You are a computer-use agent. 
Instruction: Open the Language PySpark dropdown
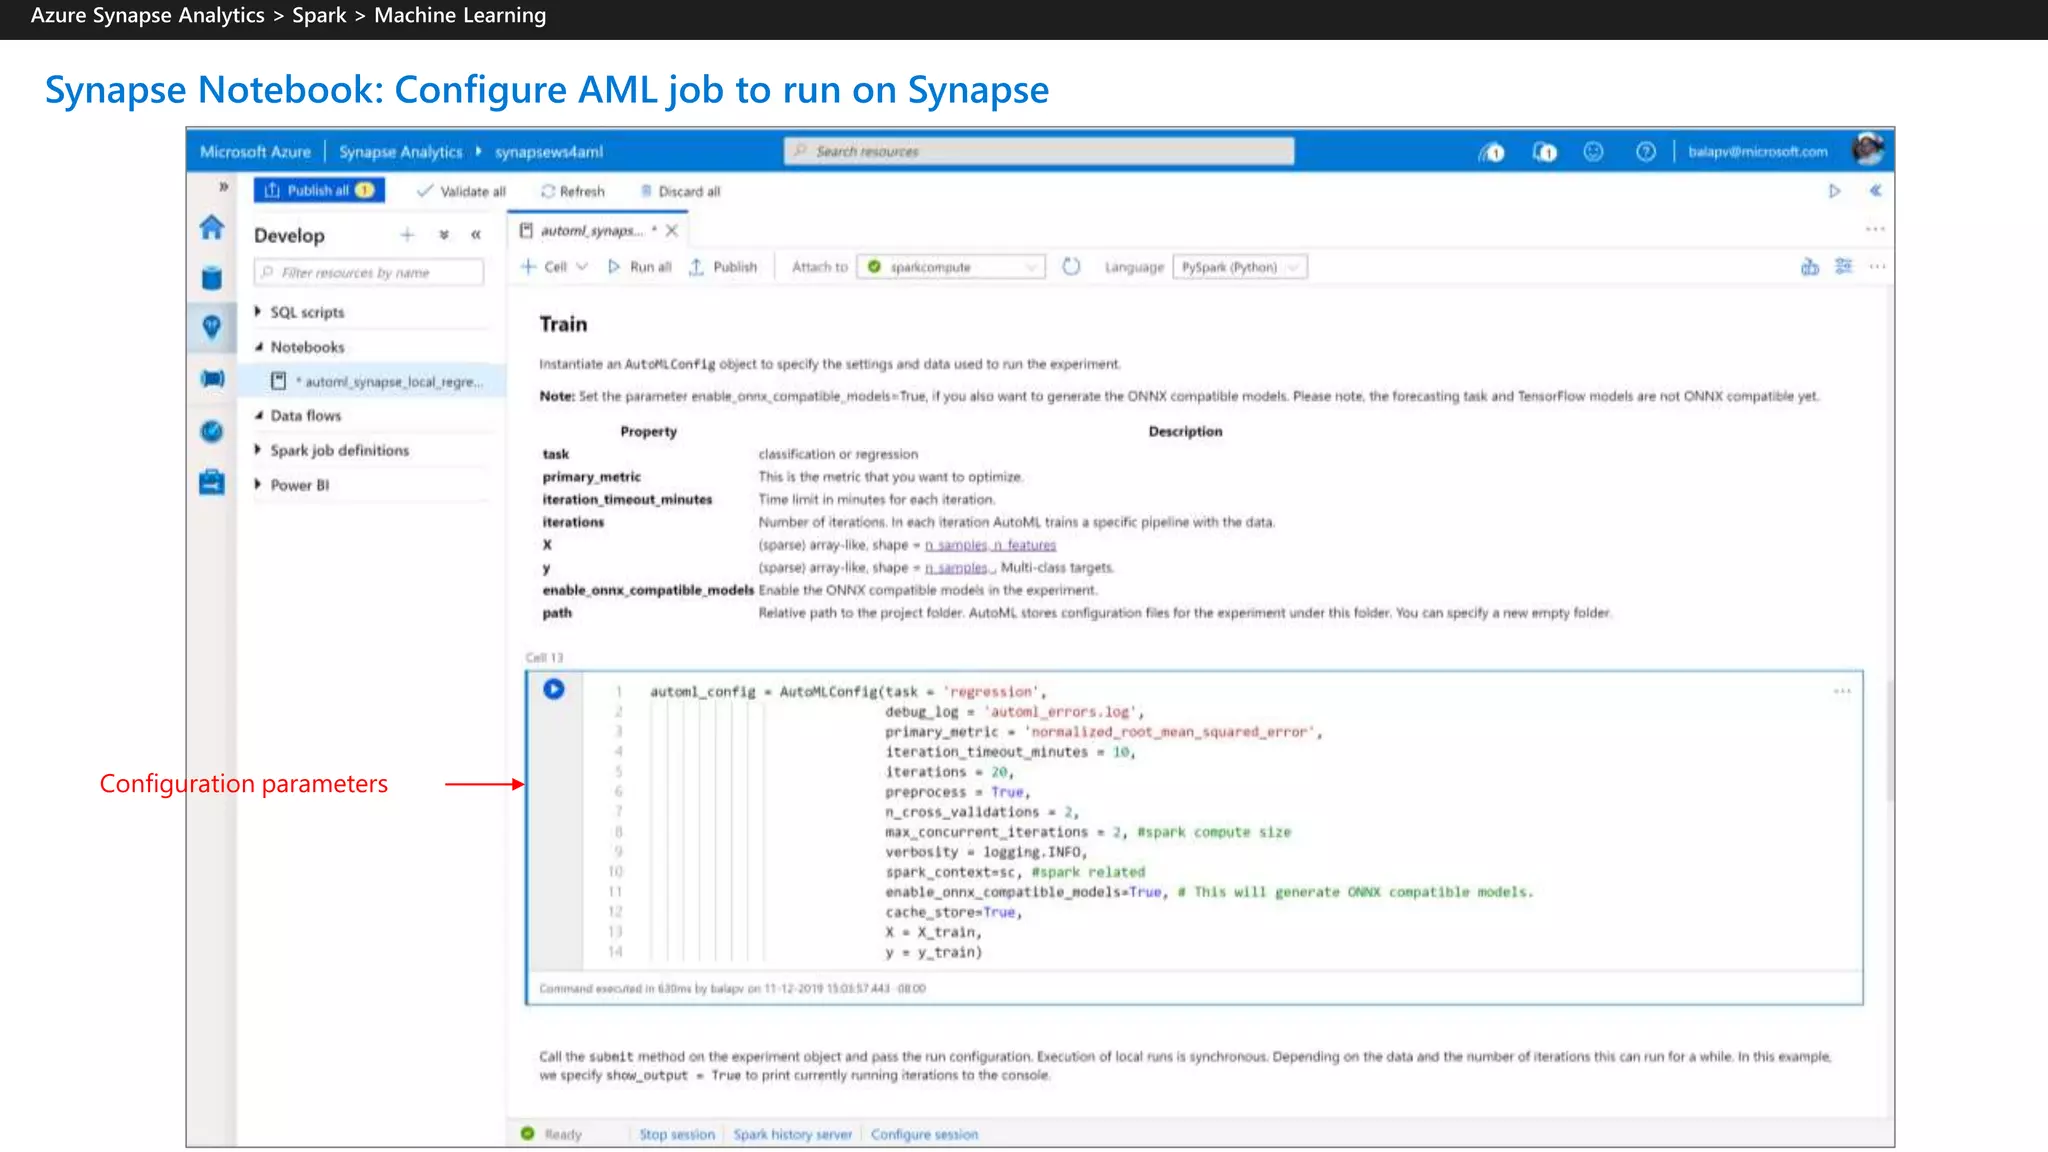pos(1240,267)
